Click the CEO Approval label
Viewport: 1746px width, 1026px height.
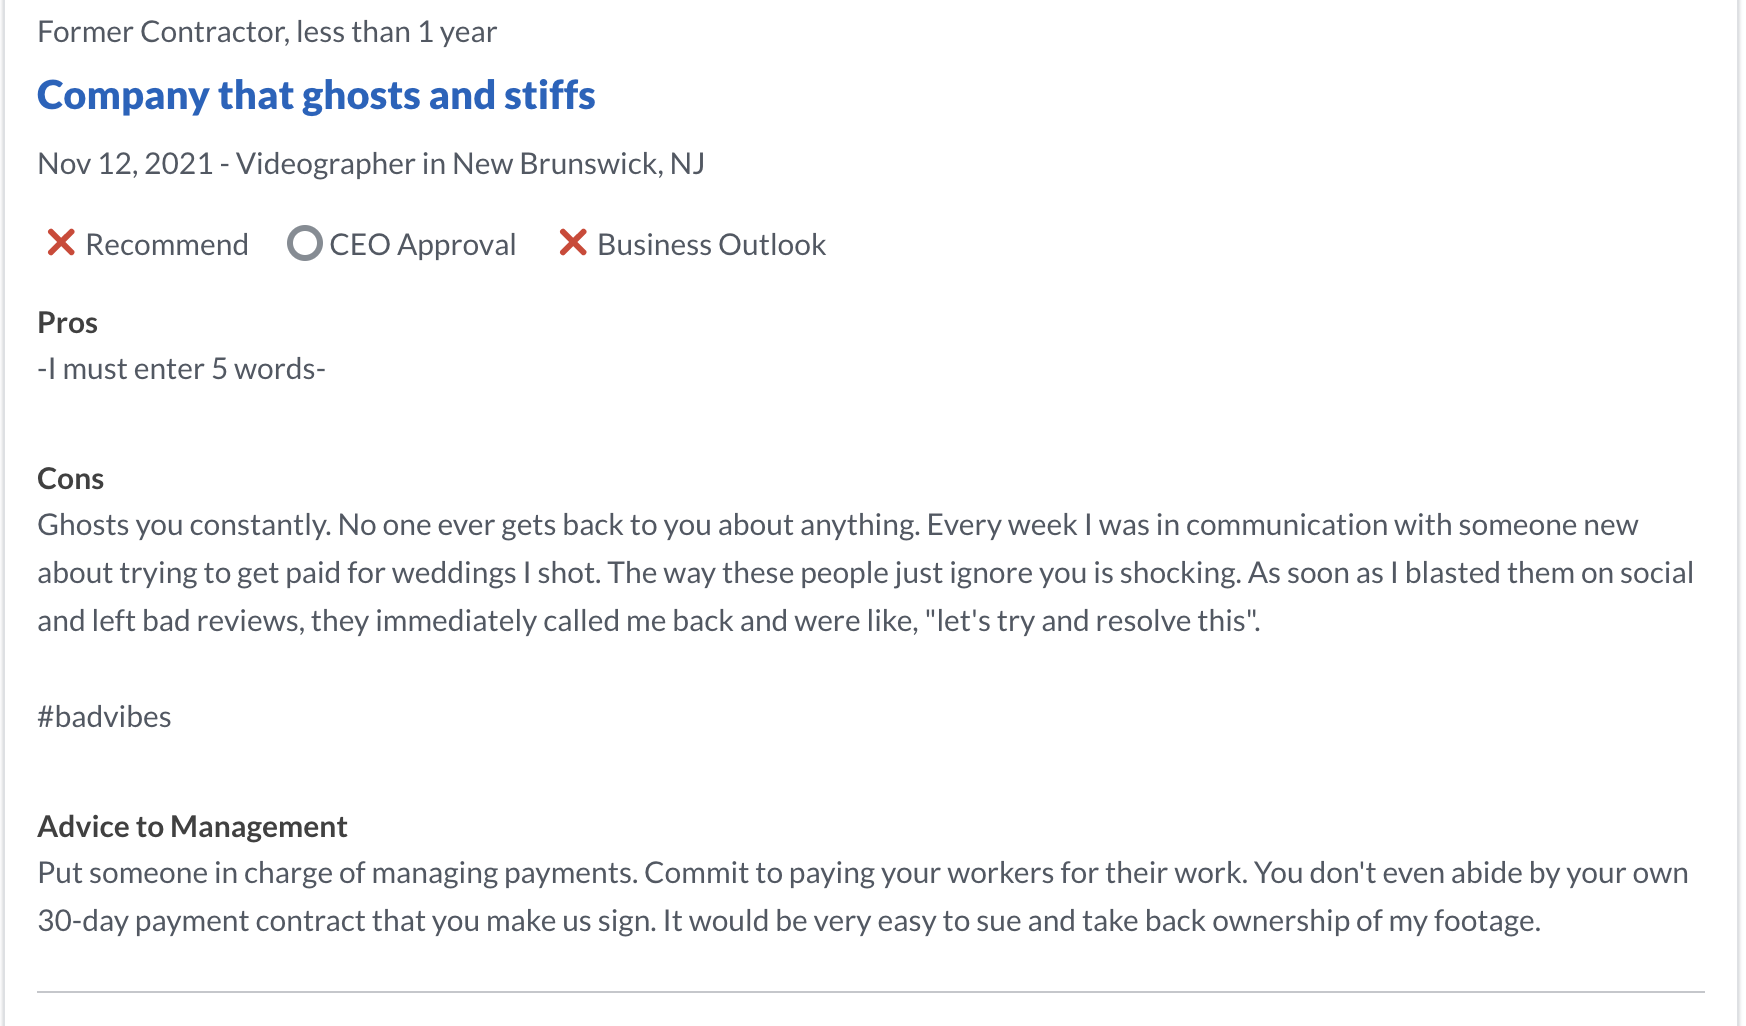click(x=422, y=244)
